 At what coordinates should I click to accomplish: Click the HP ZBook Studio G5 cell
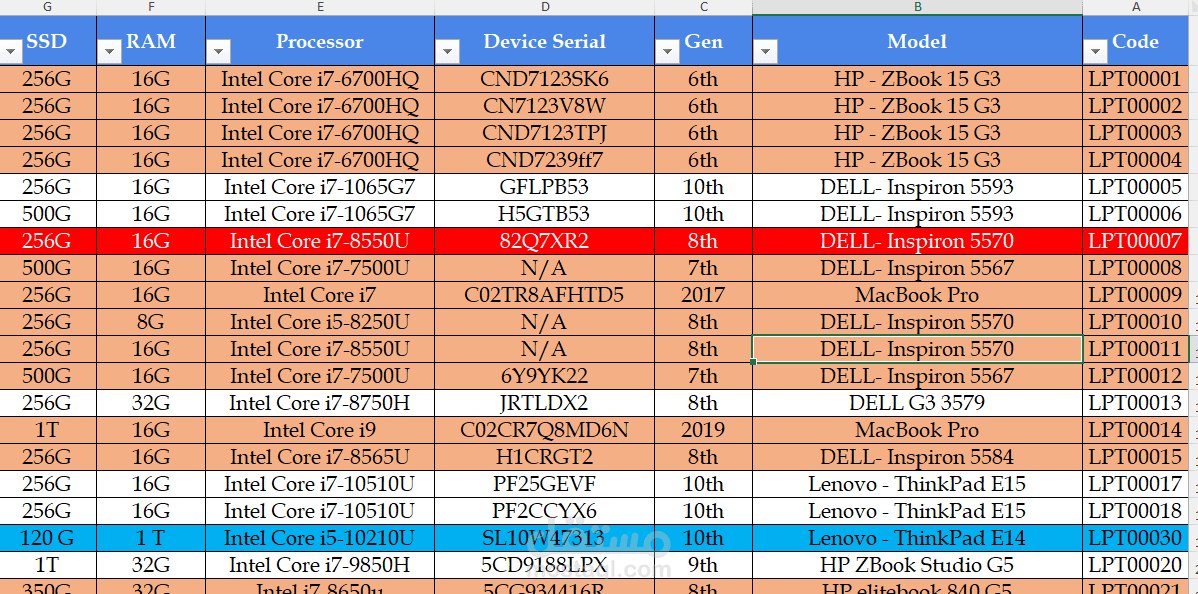click(918, 565)
